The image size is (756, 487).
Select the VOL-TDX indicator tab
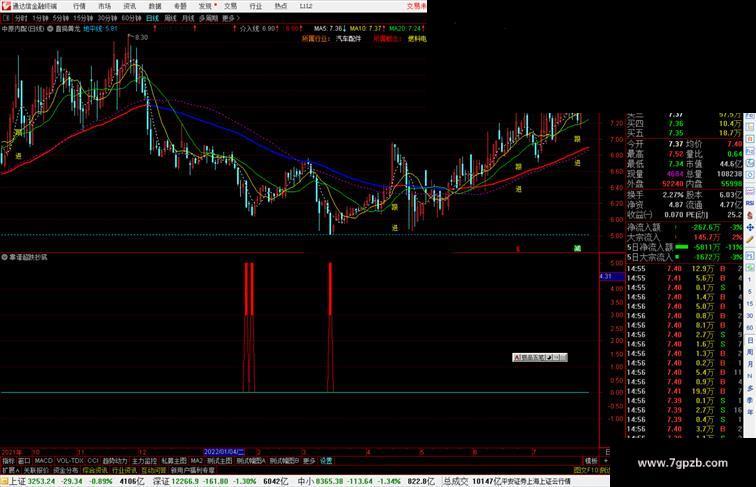(x=70, y=461)
